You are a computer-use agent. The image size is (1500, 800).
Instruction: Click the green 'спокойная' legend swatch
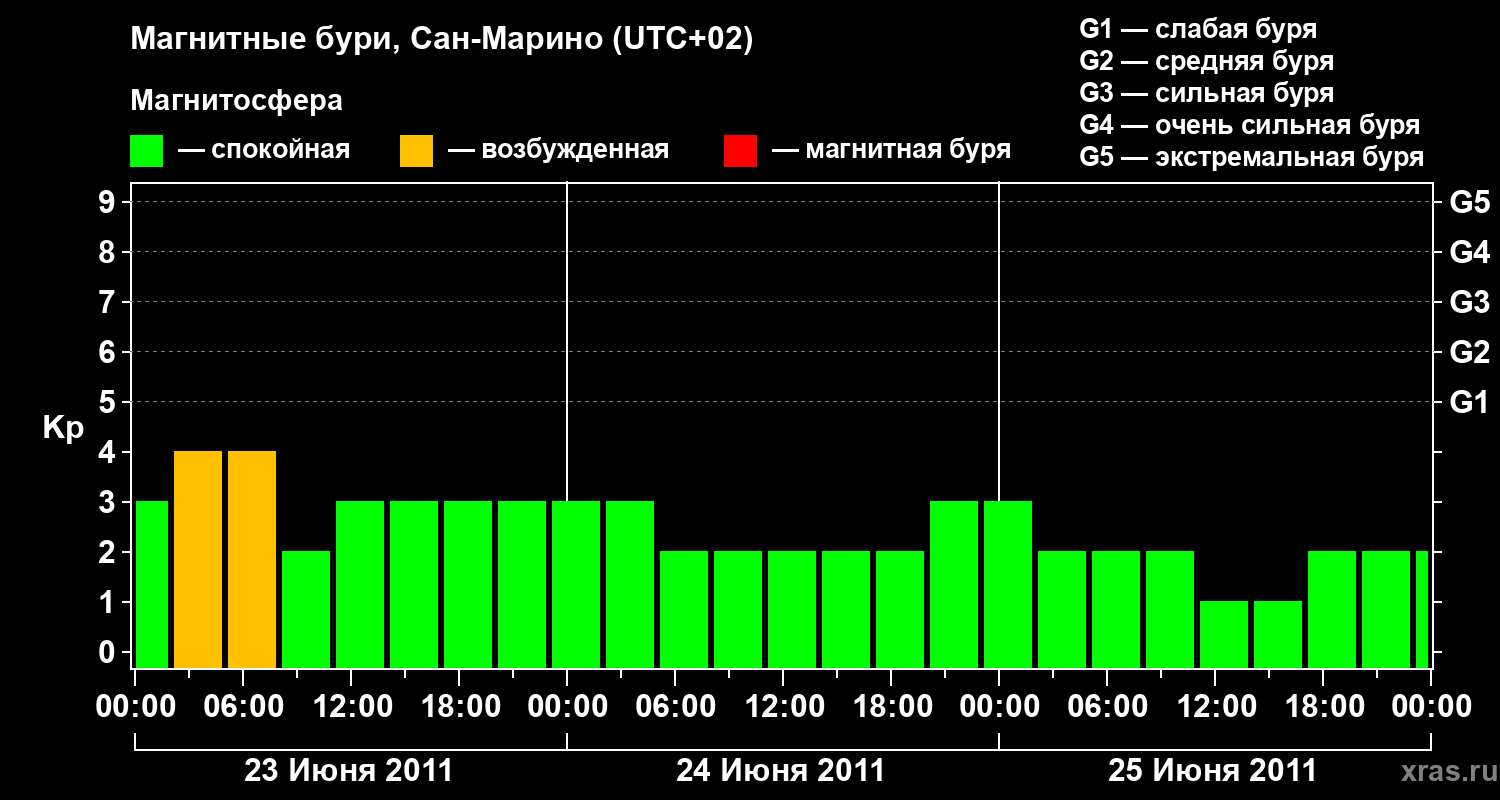(147, 151)
